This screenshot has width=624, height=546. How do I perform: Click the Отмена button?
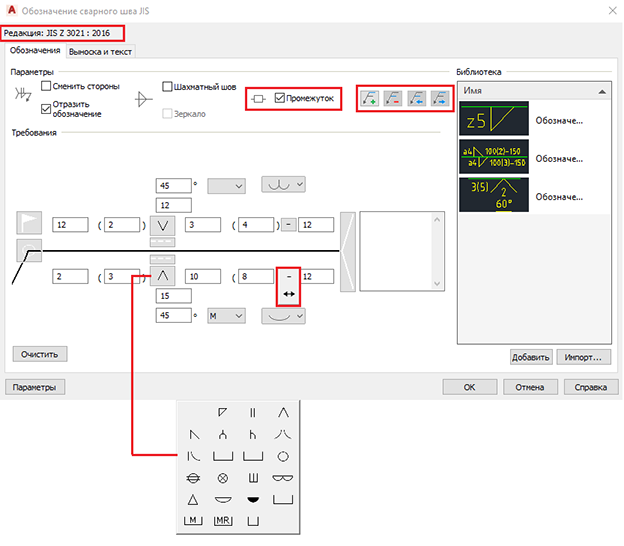(530, 387)
